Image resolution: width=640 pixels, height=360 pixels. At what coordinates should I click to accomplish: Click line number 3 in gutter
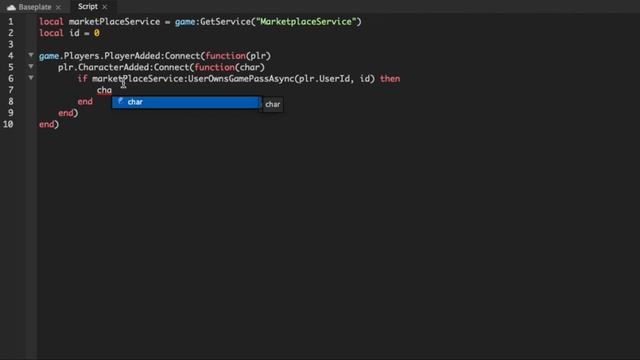[x=11, y=44]
